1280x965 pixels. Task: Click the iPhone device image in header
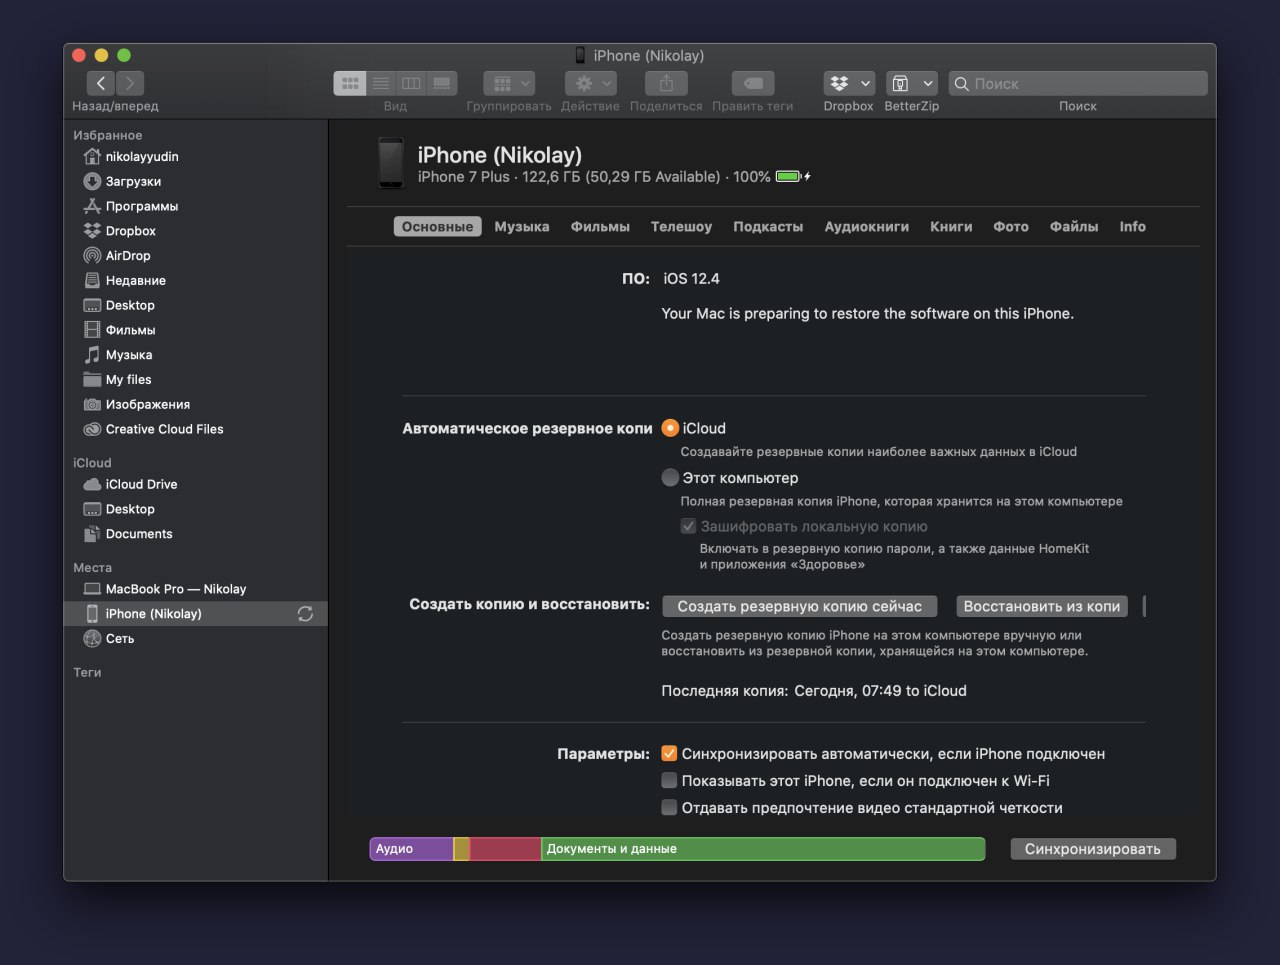pyautogui.click(x=391, y=163)
